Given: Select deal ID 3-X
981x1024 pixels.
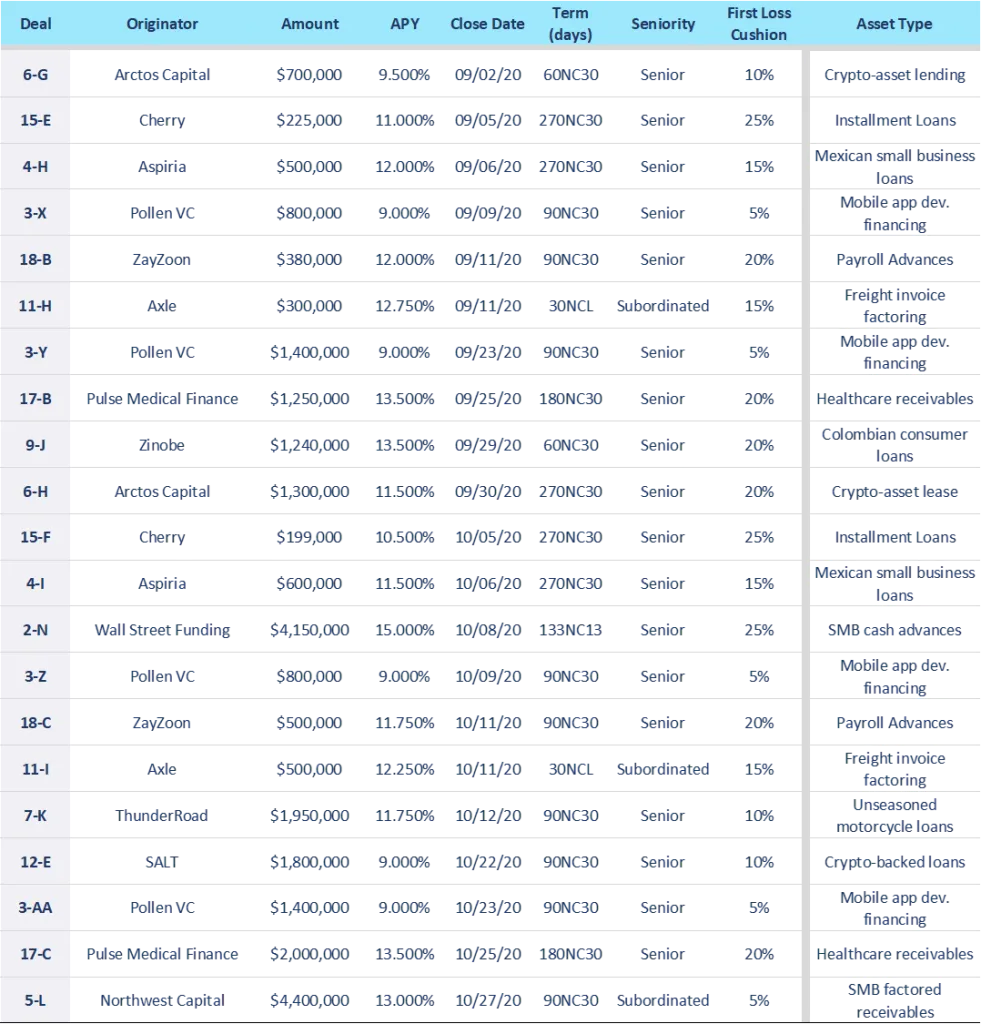Looking at the screenshot, I should click(35, 213).
